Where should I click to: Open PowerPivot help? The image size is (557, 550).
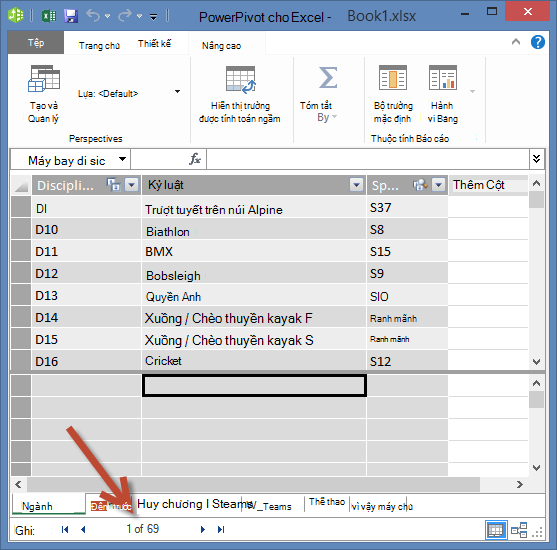click(538, 42)
